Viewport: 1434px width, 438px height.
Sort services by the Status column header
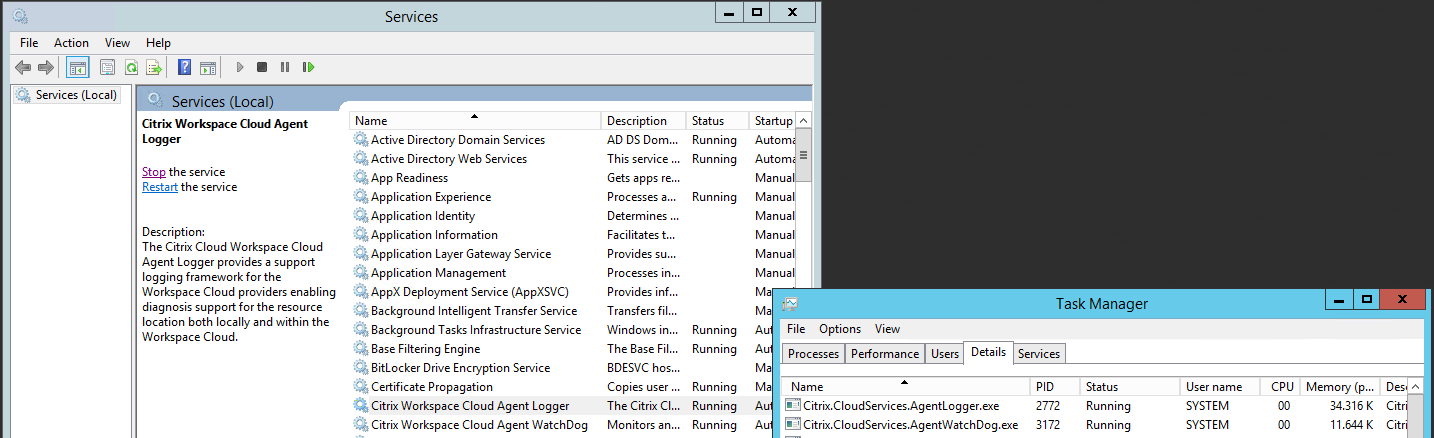pyautogui.click(x=718, y=121)
